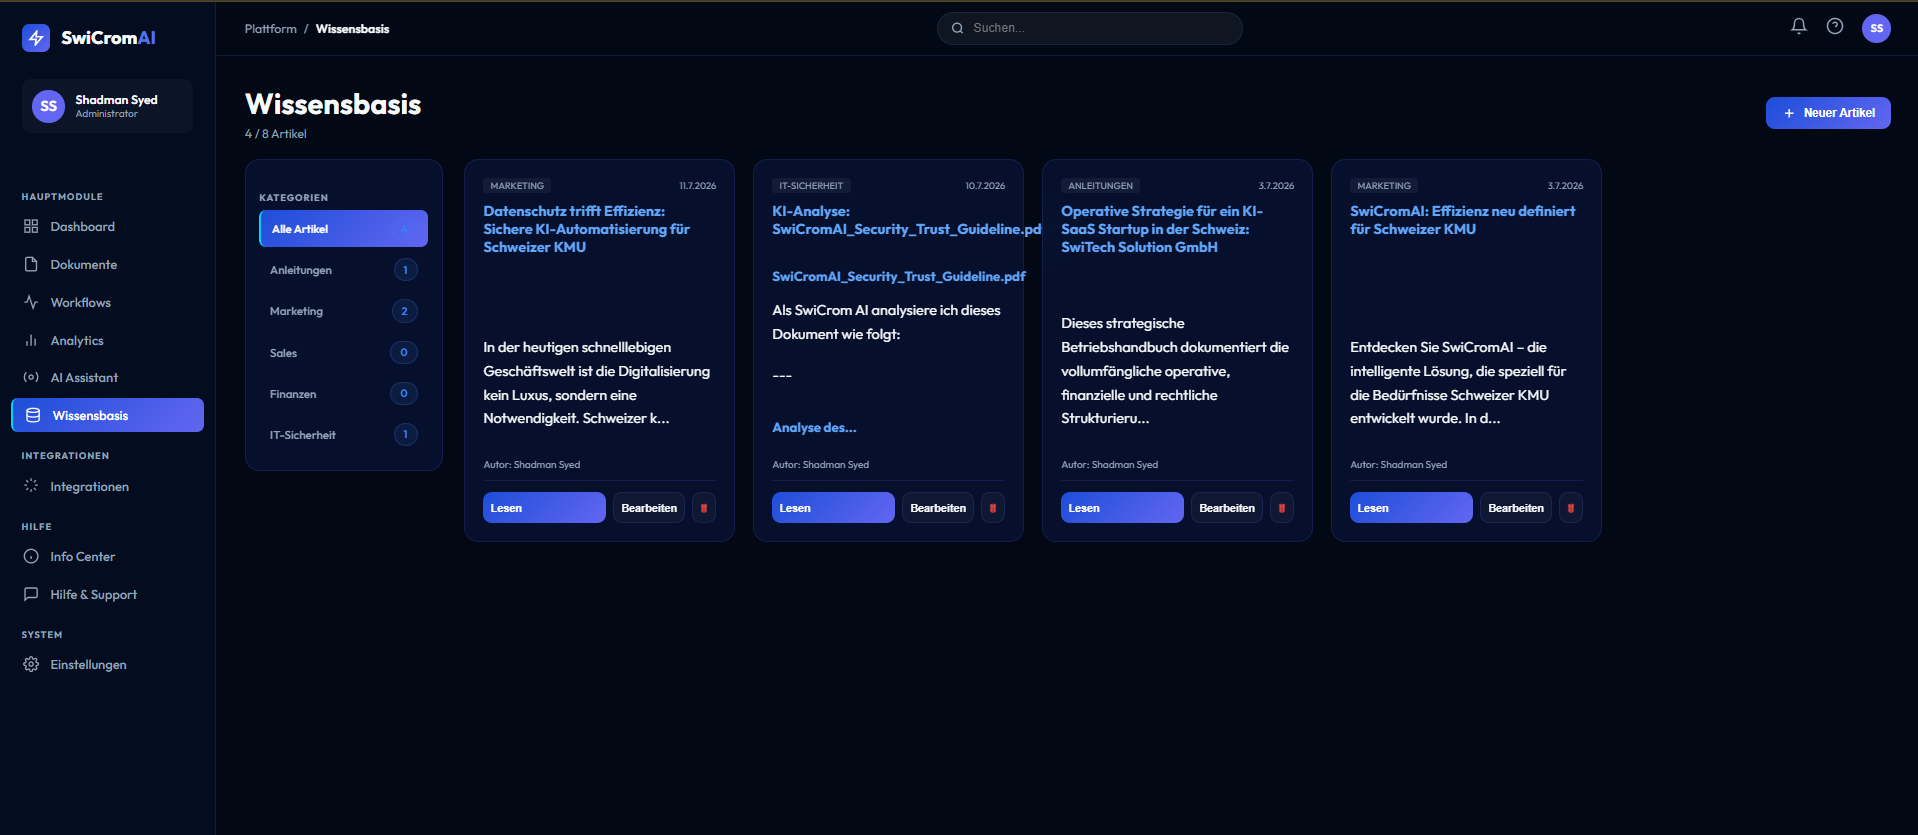This screenshot has width=1918, height=835.
Task: Select Wissensbasis in the sidebar
Action: click(107, 415)
